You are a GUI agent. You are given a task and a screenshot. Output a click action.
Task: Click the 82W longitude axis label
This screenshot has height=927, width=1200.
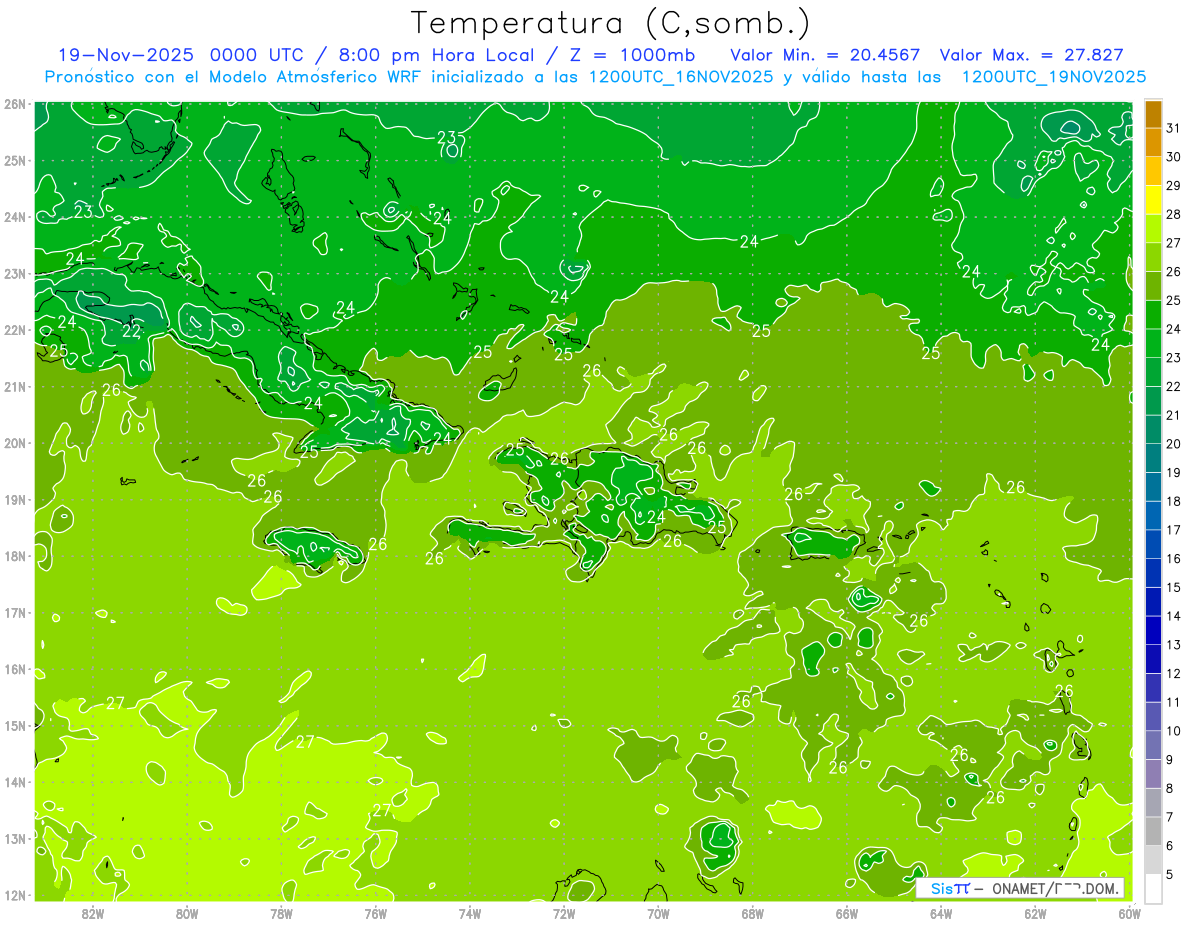[x=92, y=913]
